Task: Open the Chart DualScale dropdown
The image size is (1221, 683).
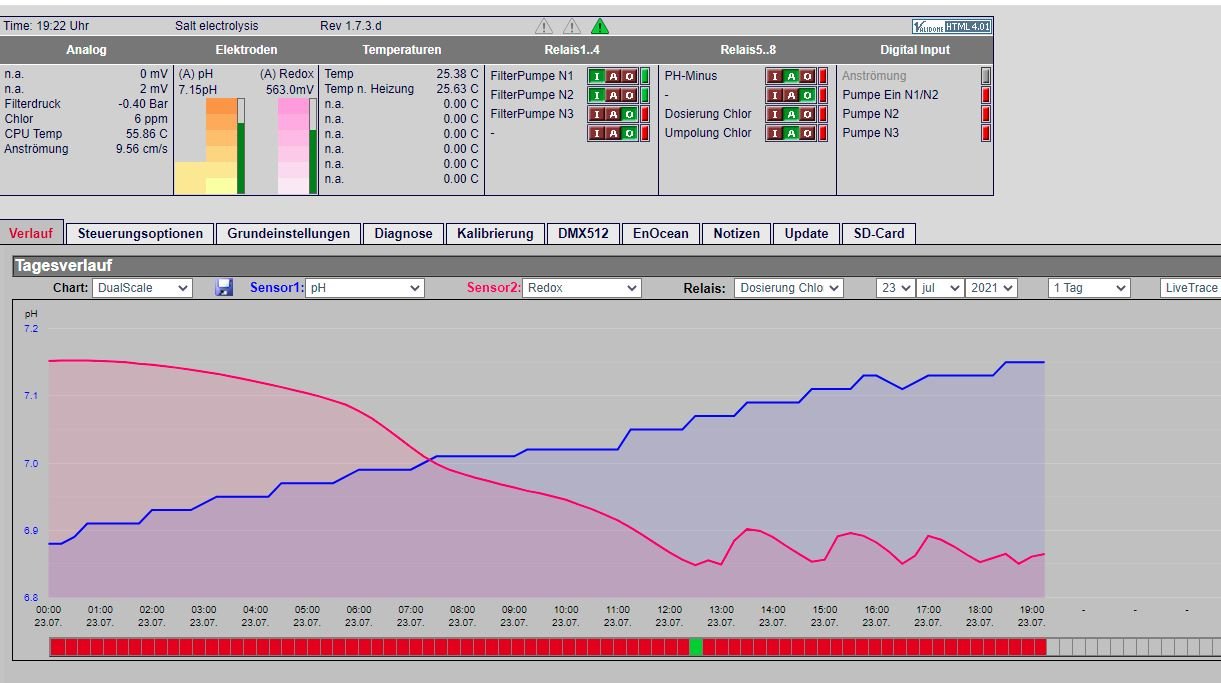Action: [142, 288]
